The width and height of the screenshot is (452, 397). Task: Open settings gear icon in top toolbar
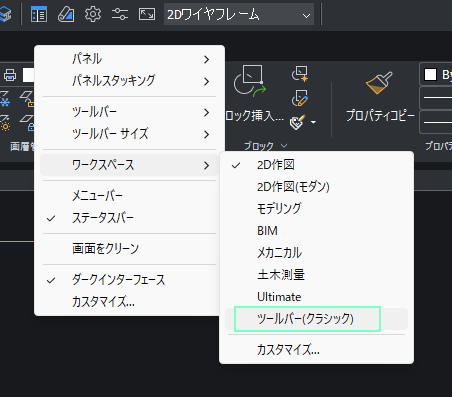pos(93,14)
